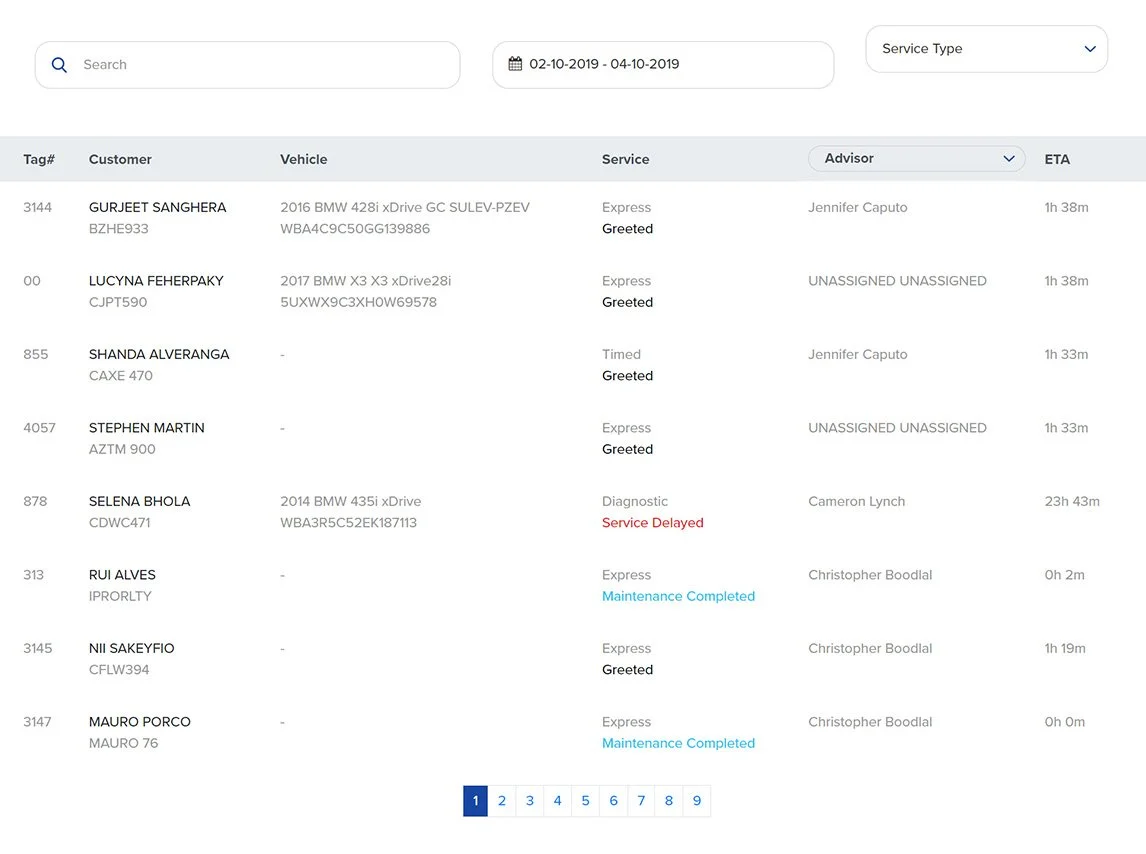Screen dimensions: 1146x854
Task: Go to page 3 of results
Action: [530, 801]
